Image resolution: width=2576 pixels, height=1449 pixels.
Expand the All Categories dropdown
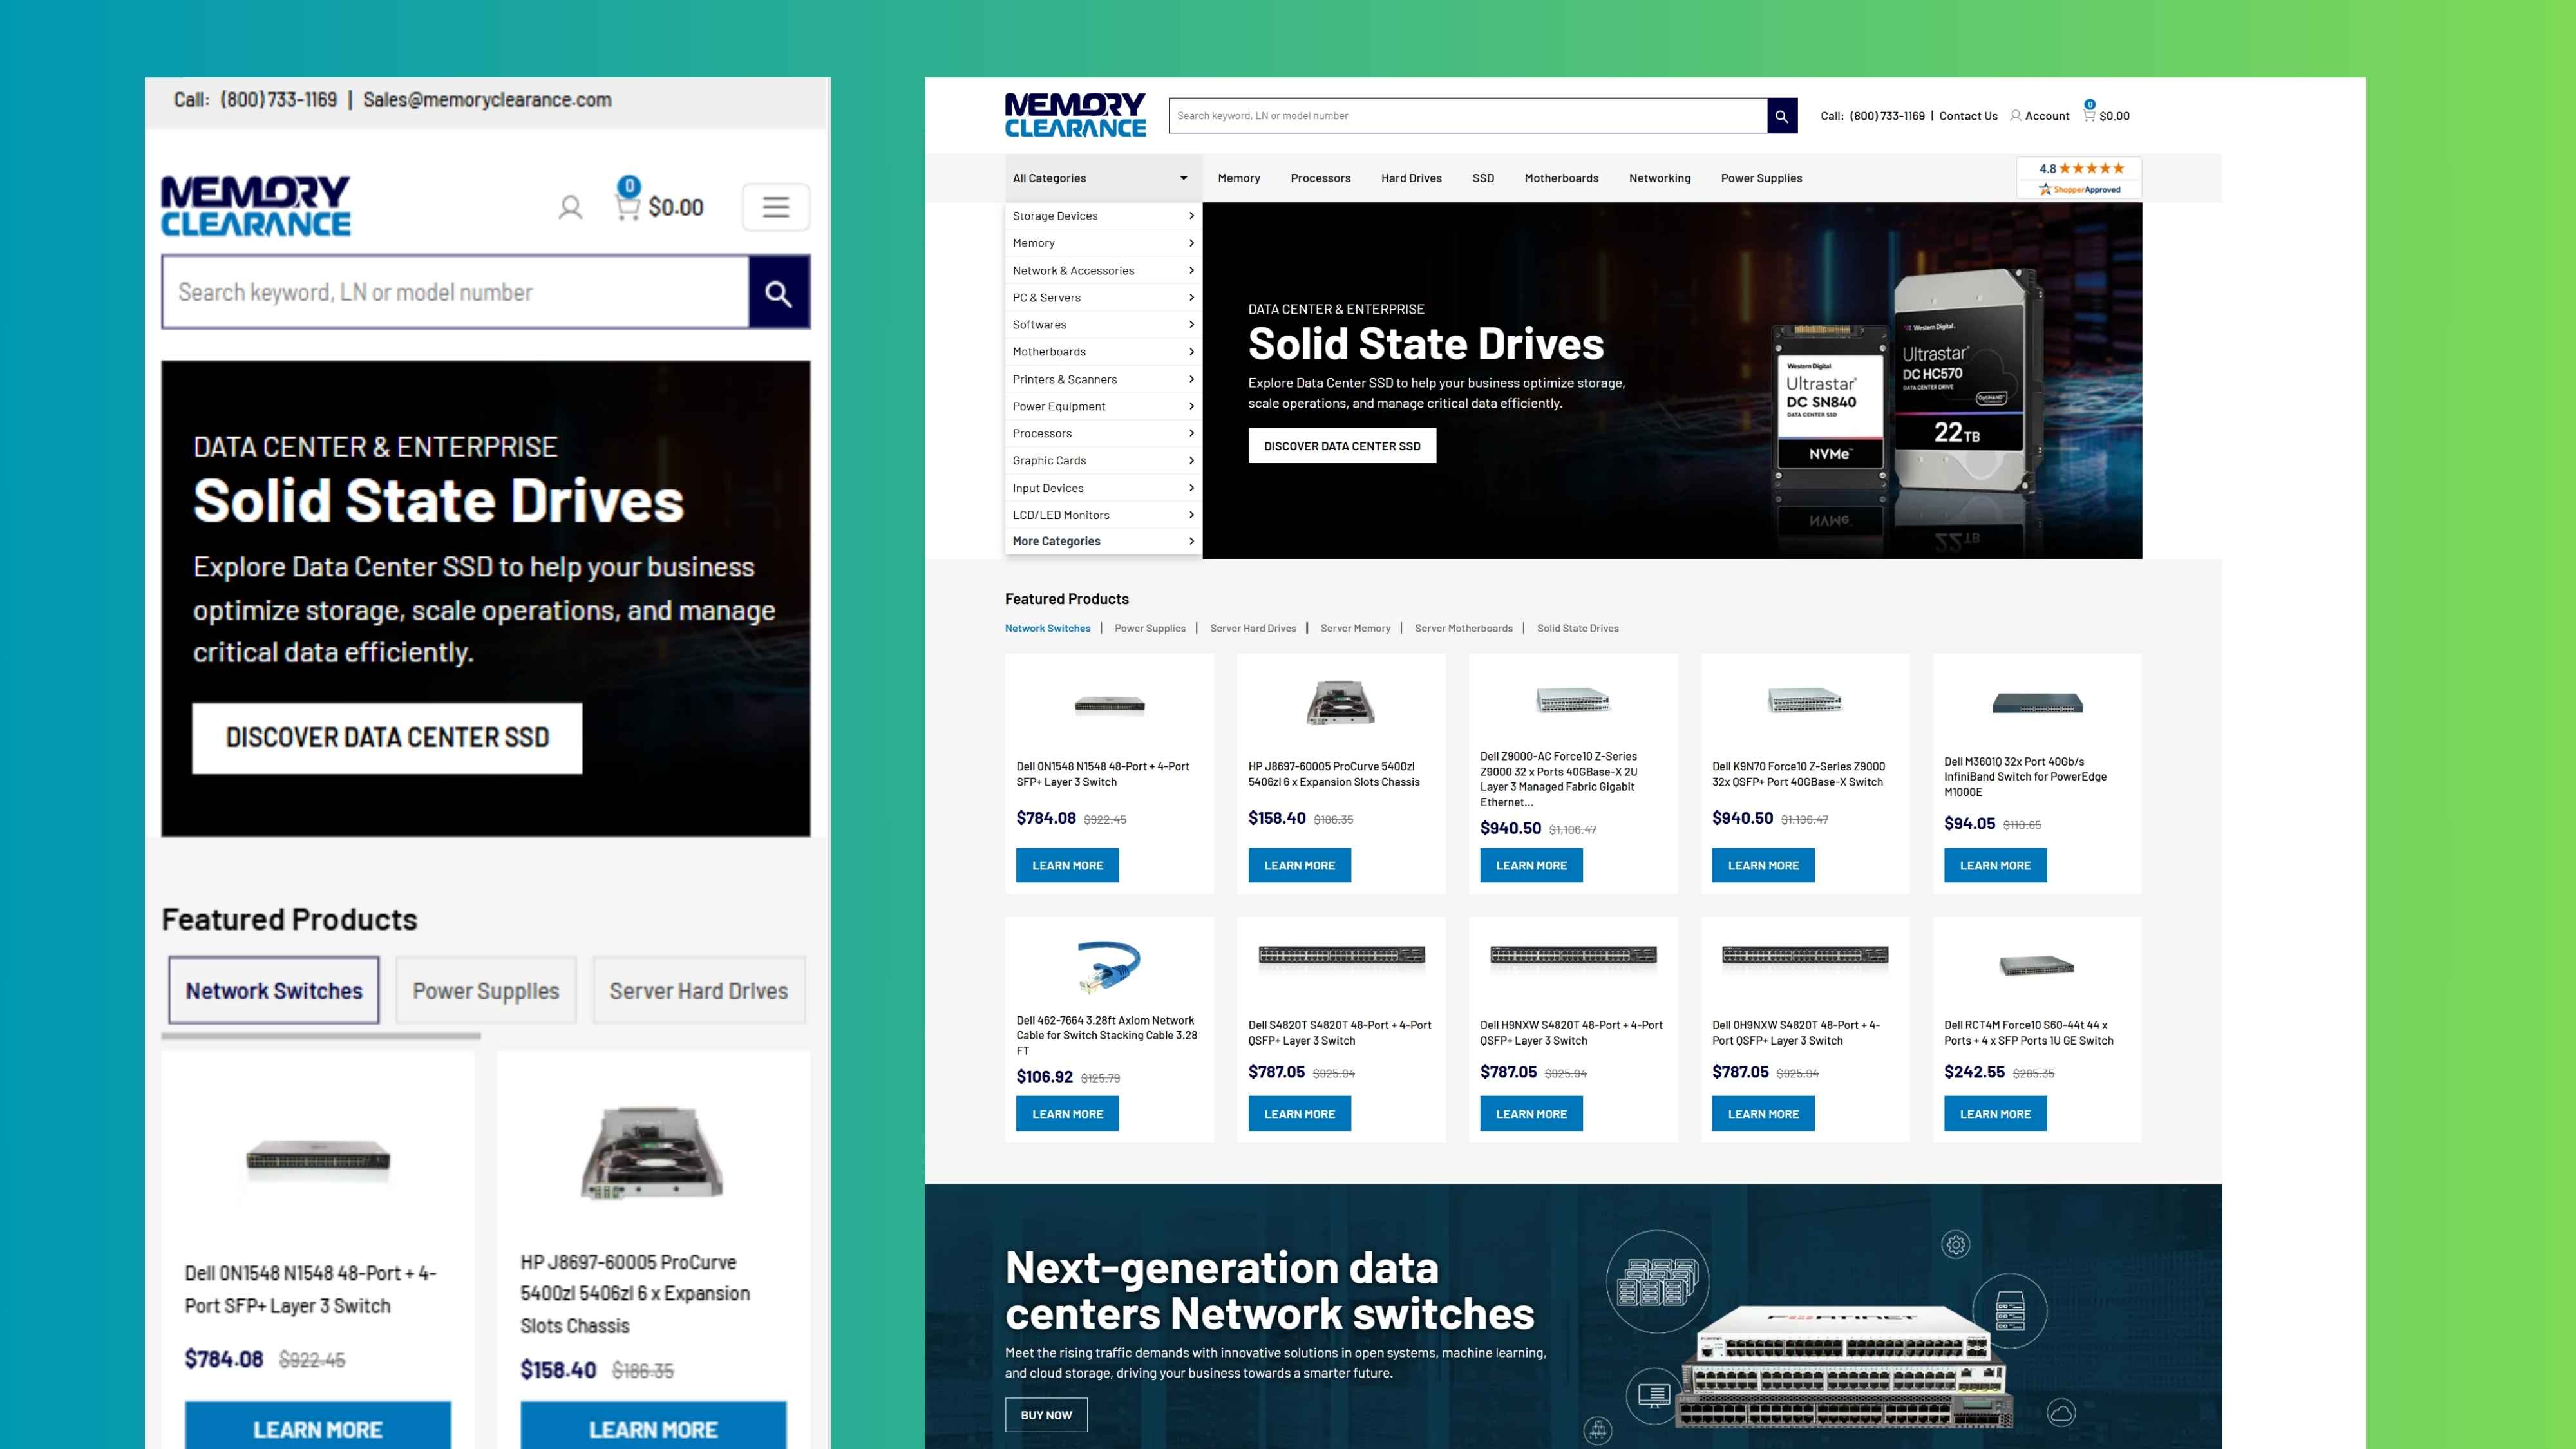(x=1103, y=178)
